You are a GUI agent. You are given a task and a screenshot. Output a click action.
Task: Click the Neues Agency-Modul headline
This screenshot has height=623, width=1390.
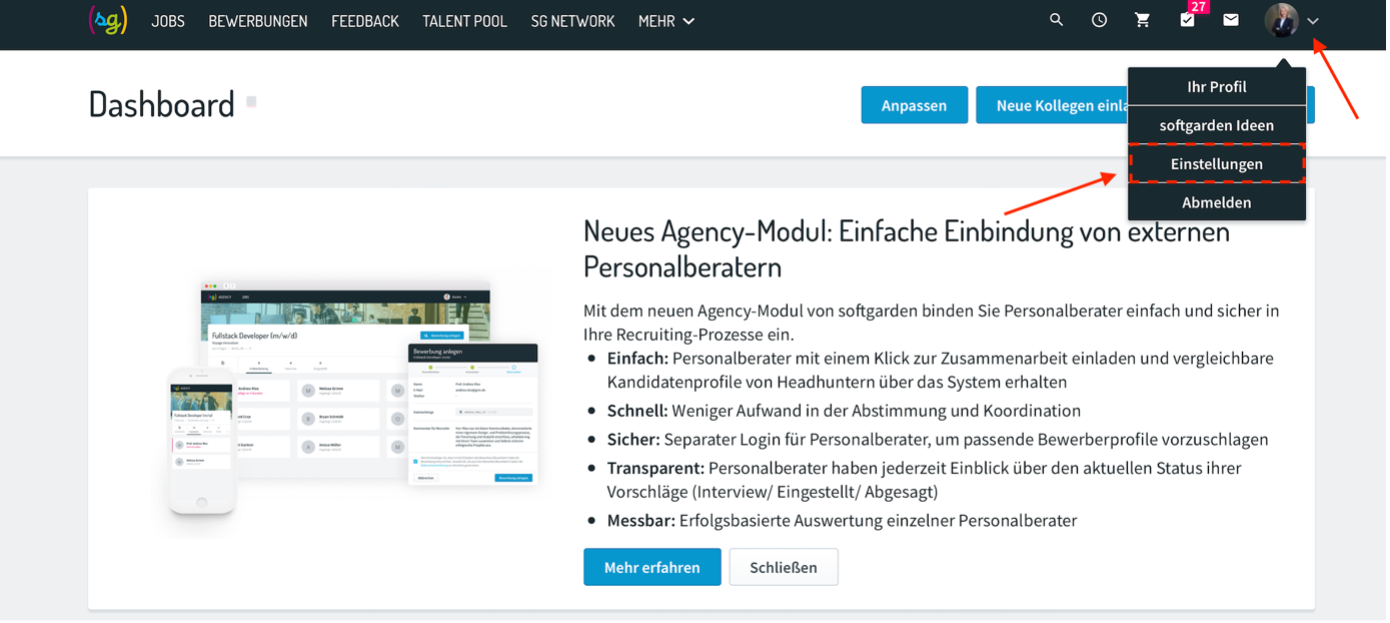tap(908, 249)
